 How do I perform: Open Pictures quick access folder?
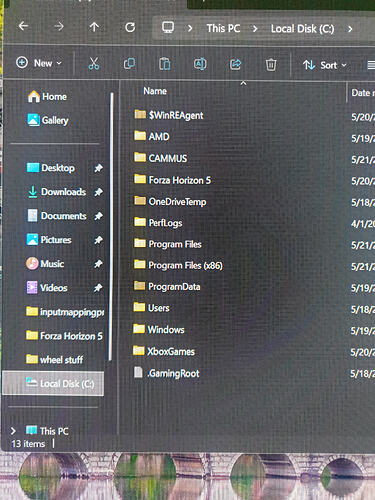pyautogui.click(x=49, y=240)
